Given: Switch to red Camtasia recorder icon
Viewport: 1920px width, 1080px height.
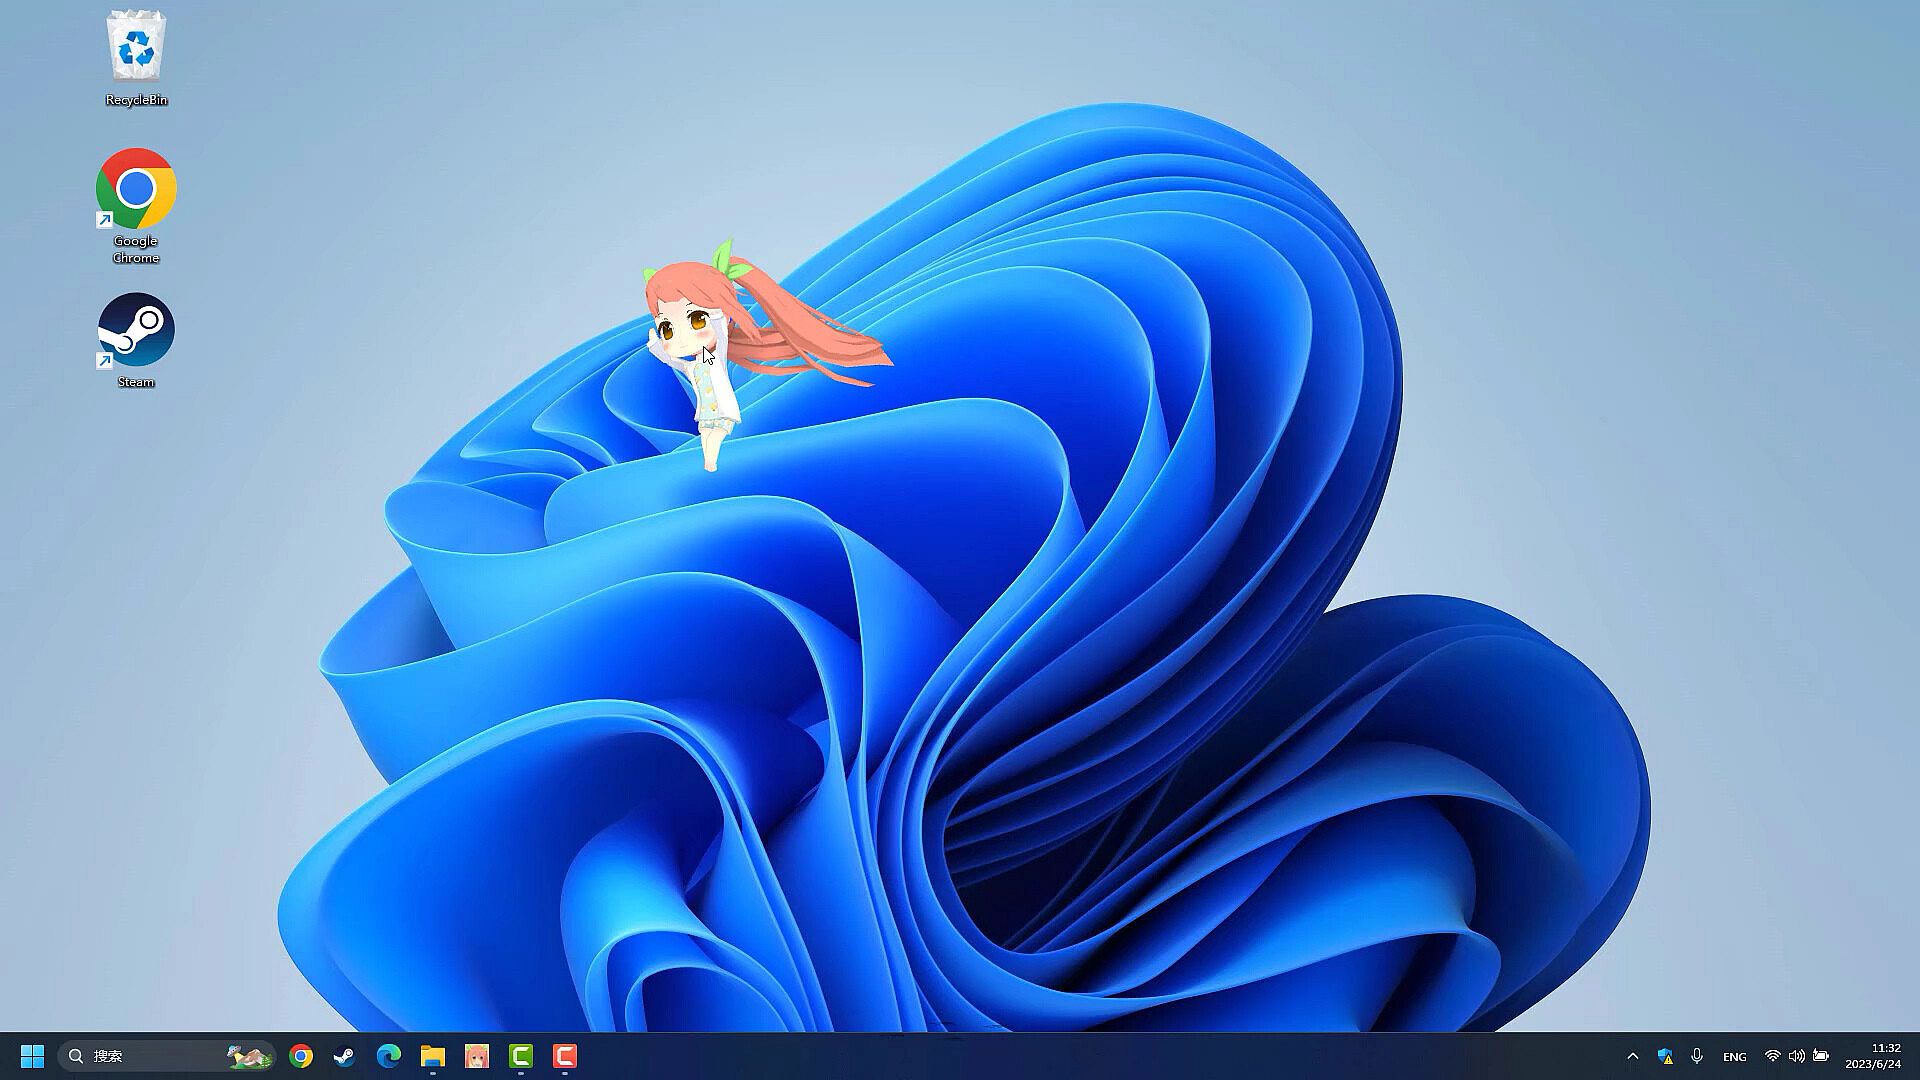Looking at the screenshot, I should point(565,1056).
